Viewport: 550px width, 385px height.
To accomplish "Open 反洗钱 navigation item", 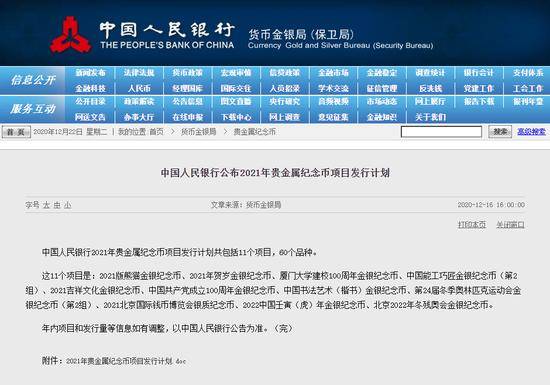I will tap(430, 88).
